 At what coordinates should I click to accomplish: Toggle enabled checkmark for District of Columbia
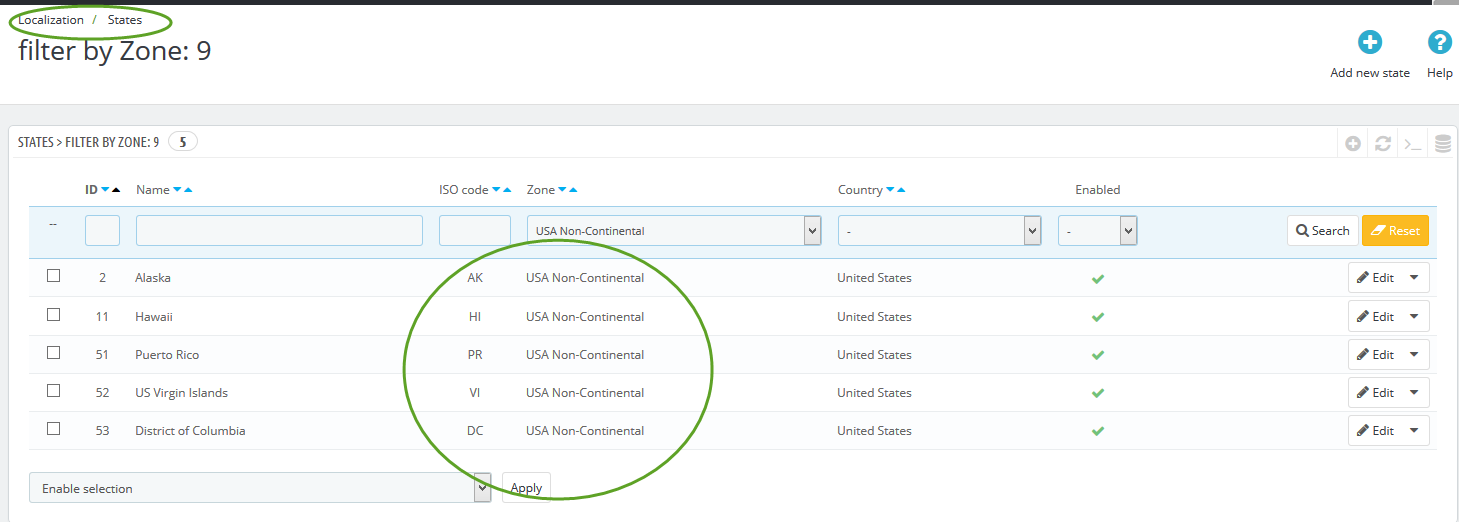[x=1098, y=431]
